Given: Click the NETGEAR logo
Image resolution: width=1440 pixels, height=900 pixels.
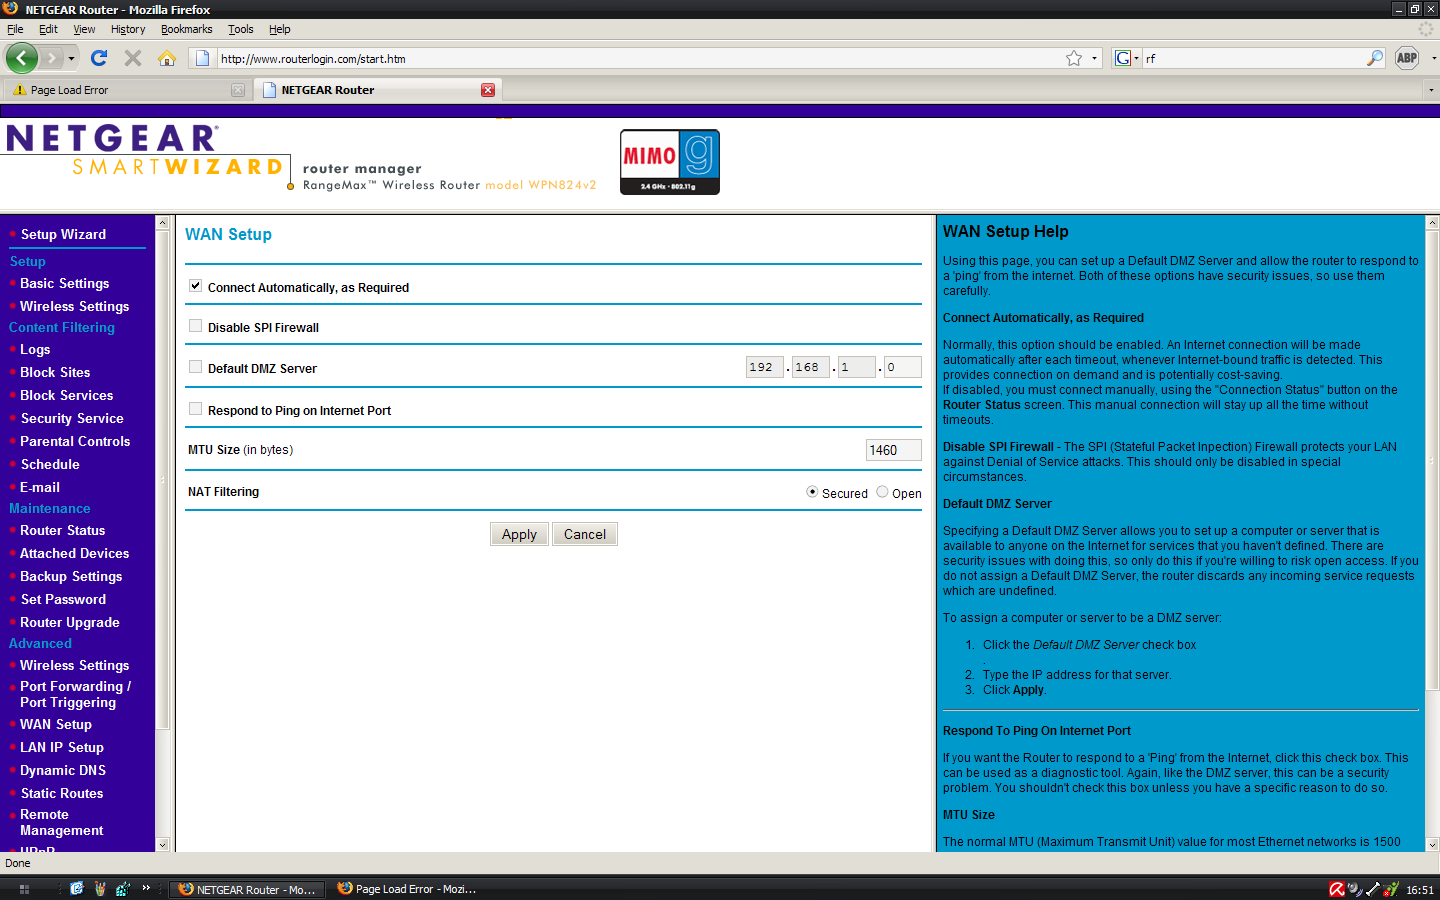Looking at the screenshot, I should tap(112, 138).
